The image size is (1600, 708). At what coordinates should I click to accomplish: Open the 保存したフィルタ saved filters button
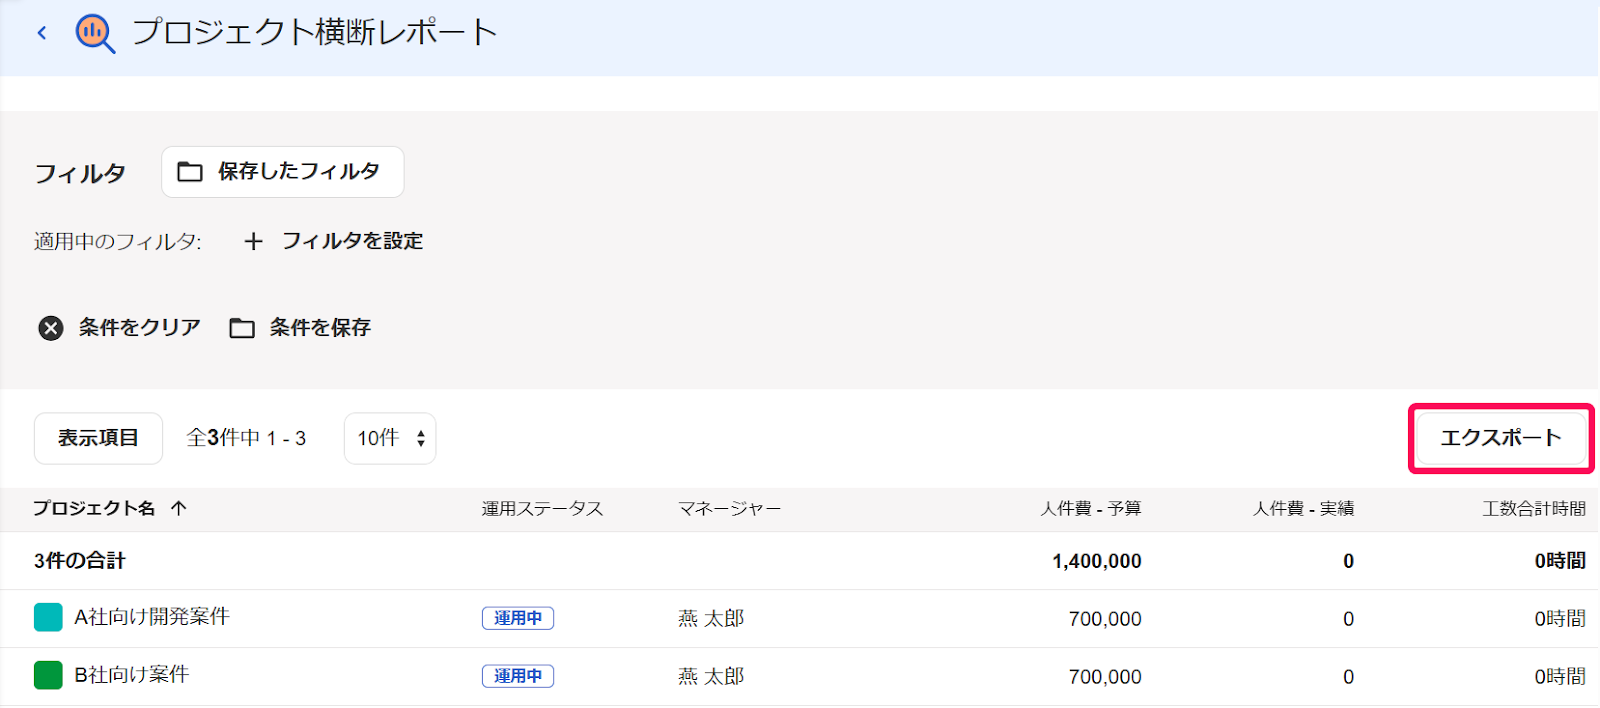tap(283, 172)
